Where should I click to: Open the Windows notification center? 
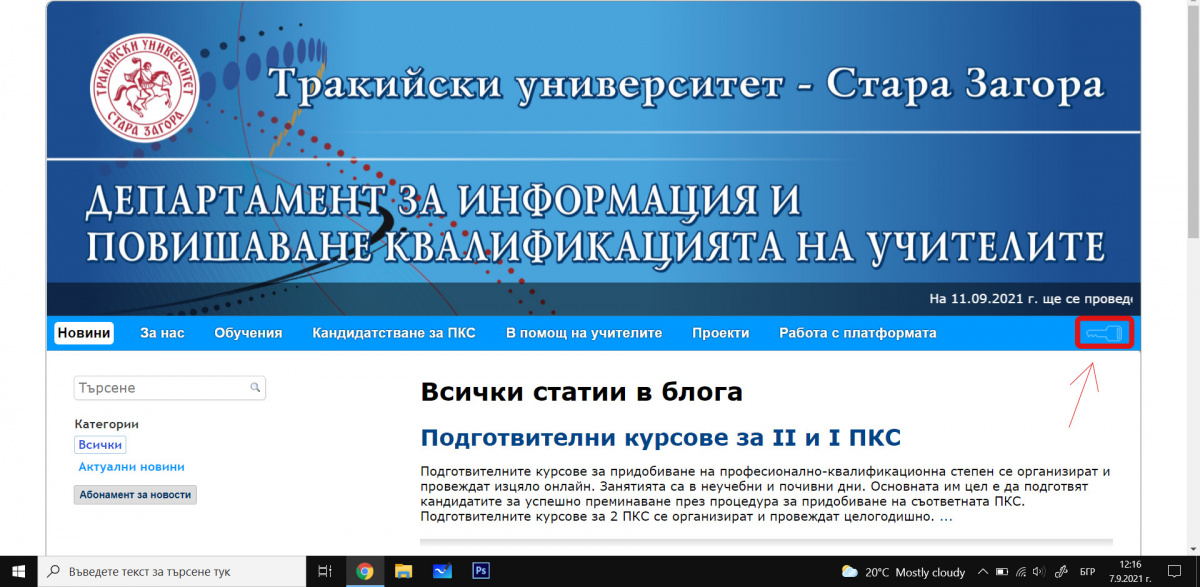(1174, 572)
